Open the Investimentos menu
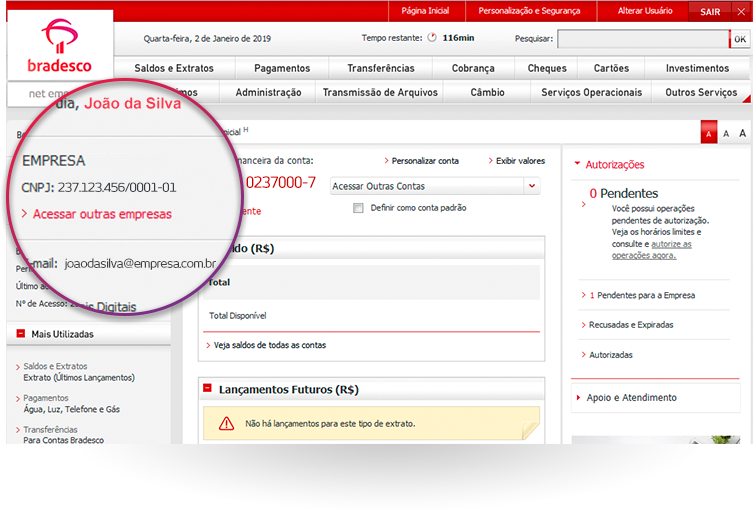 pyautogui.click(x=697, y=68)
